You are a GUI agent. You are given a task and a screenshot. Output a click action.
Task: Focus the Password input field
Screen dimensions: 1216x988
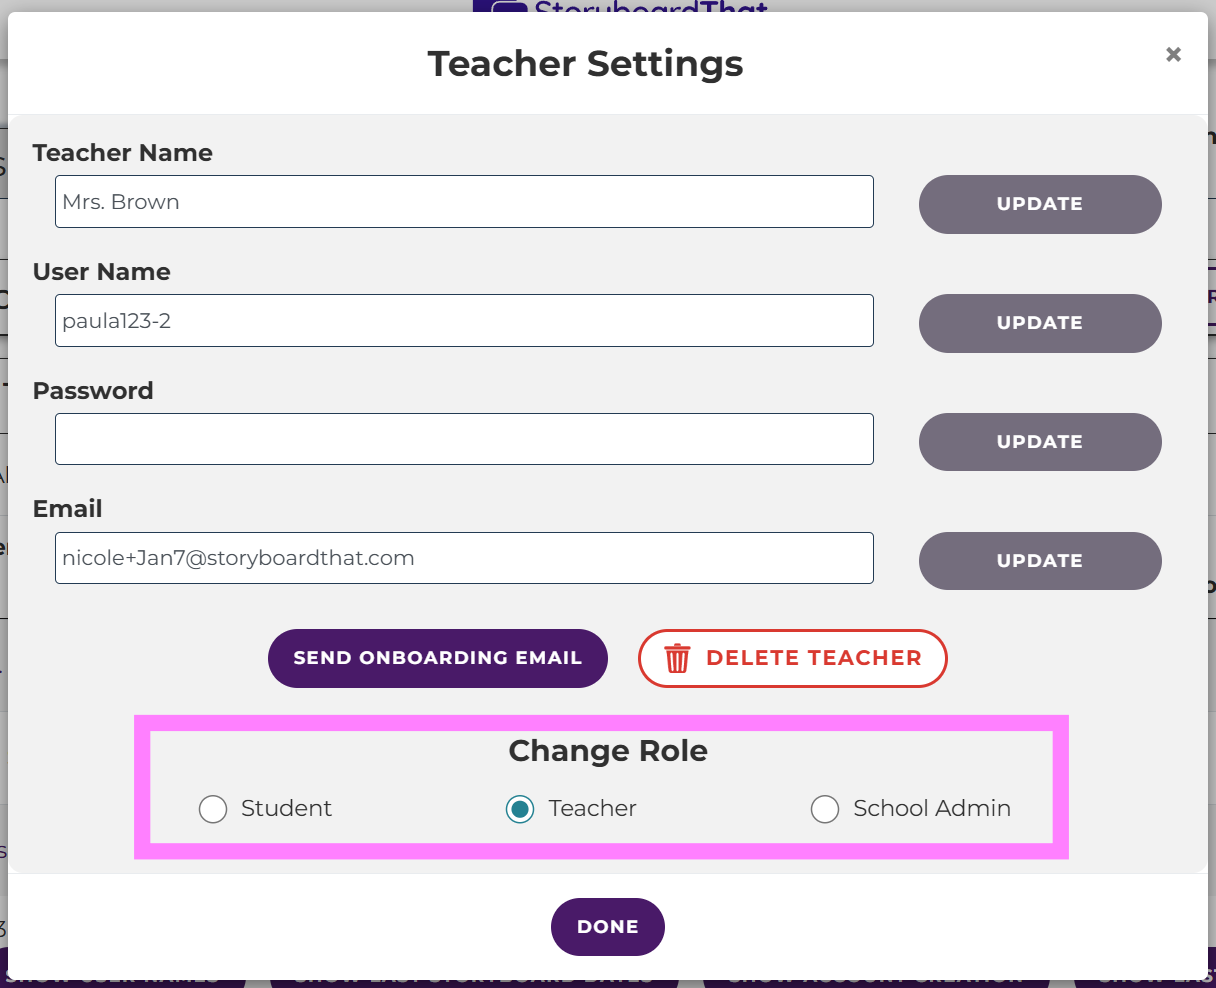coord(464,440)
